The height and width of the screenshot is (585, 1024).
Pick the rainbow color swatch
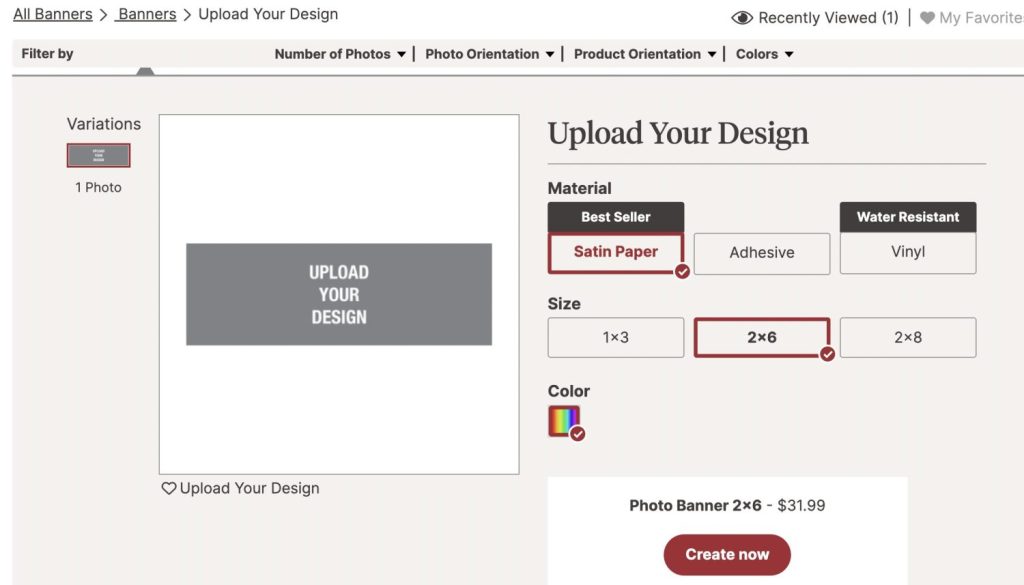tap(564, 420)
